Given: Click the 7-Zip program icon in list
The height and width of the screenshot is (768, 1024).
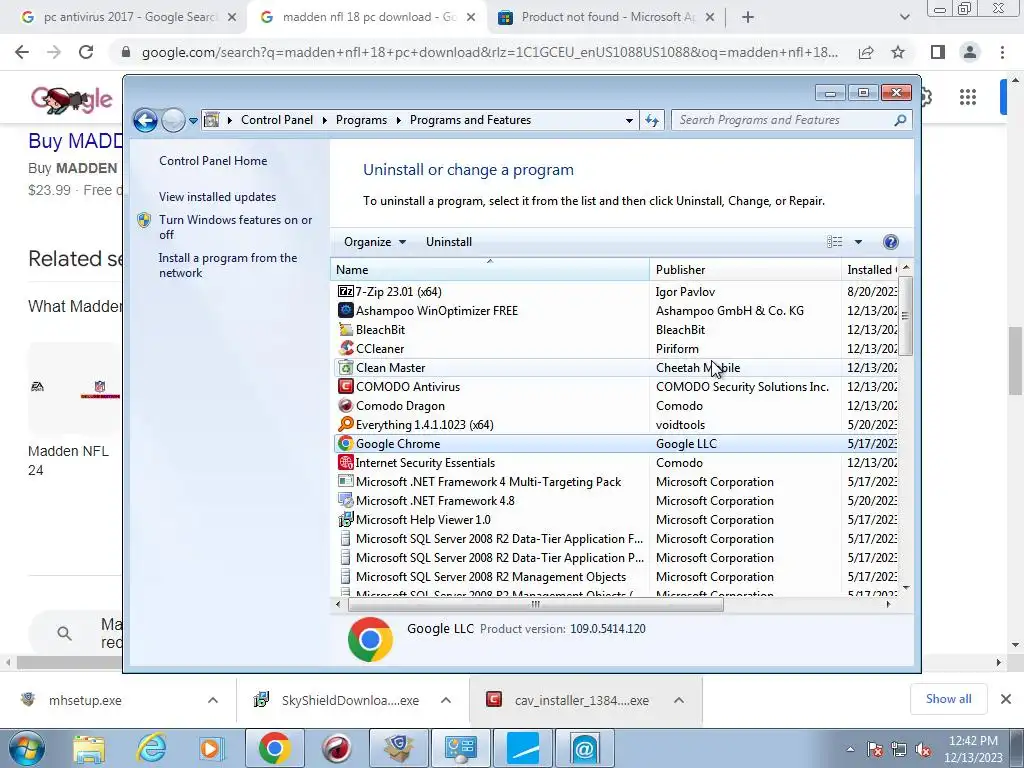Looking at the screenshot, I should (345, 291).
